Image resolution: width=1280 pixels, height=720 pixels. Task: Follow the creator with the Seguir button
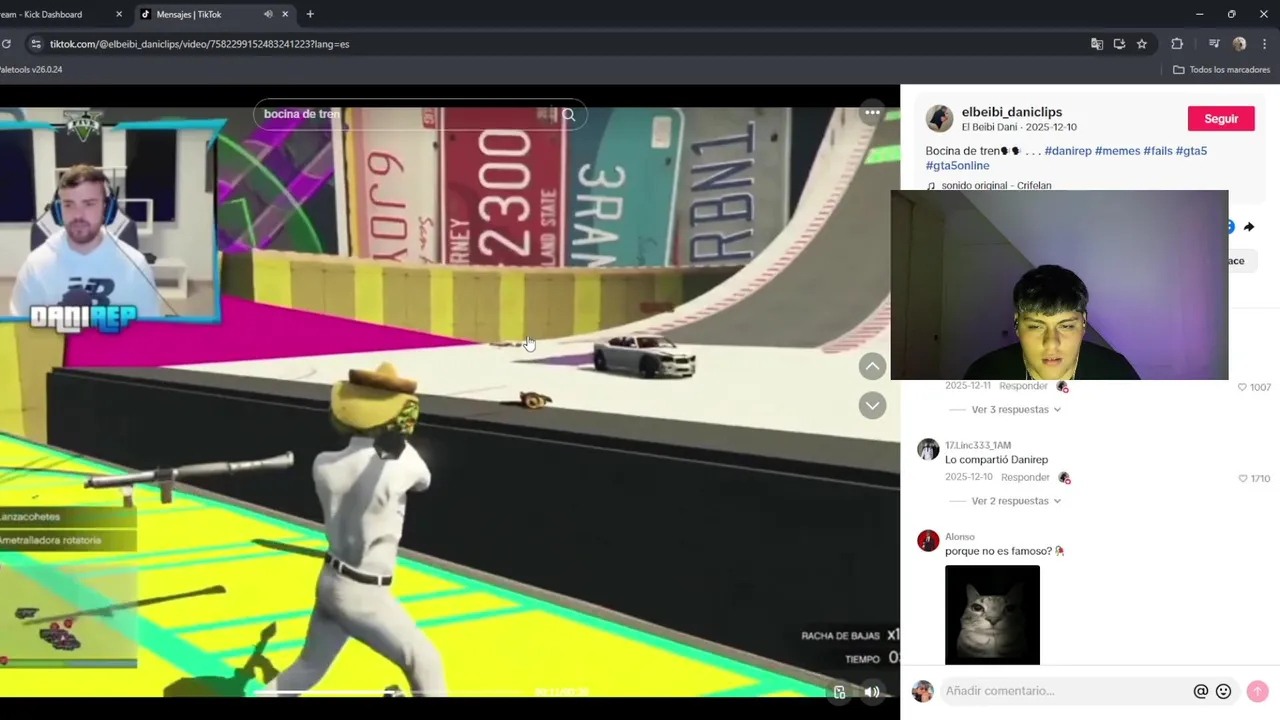point(1221,118)
